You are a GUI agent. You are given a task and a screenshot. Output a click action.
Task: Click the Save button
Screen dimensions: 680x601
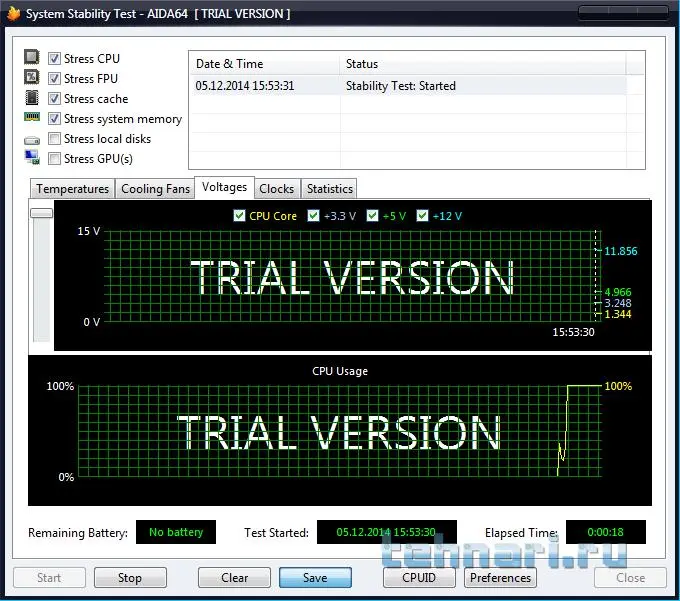315,578
